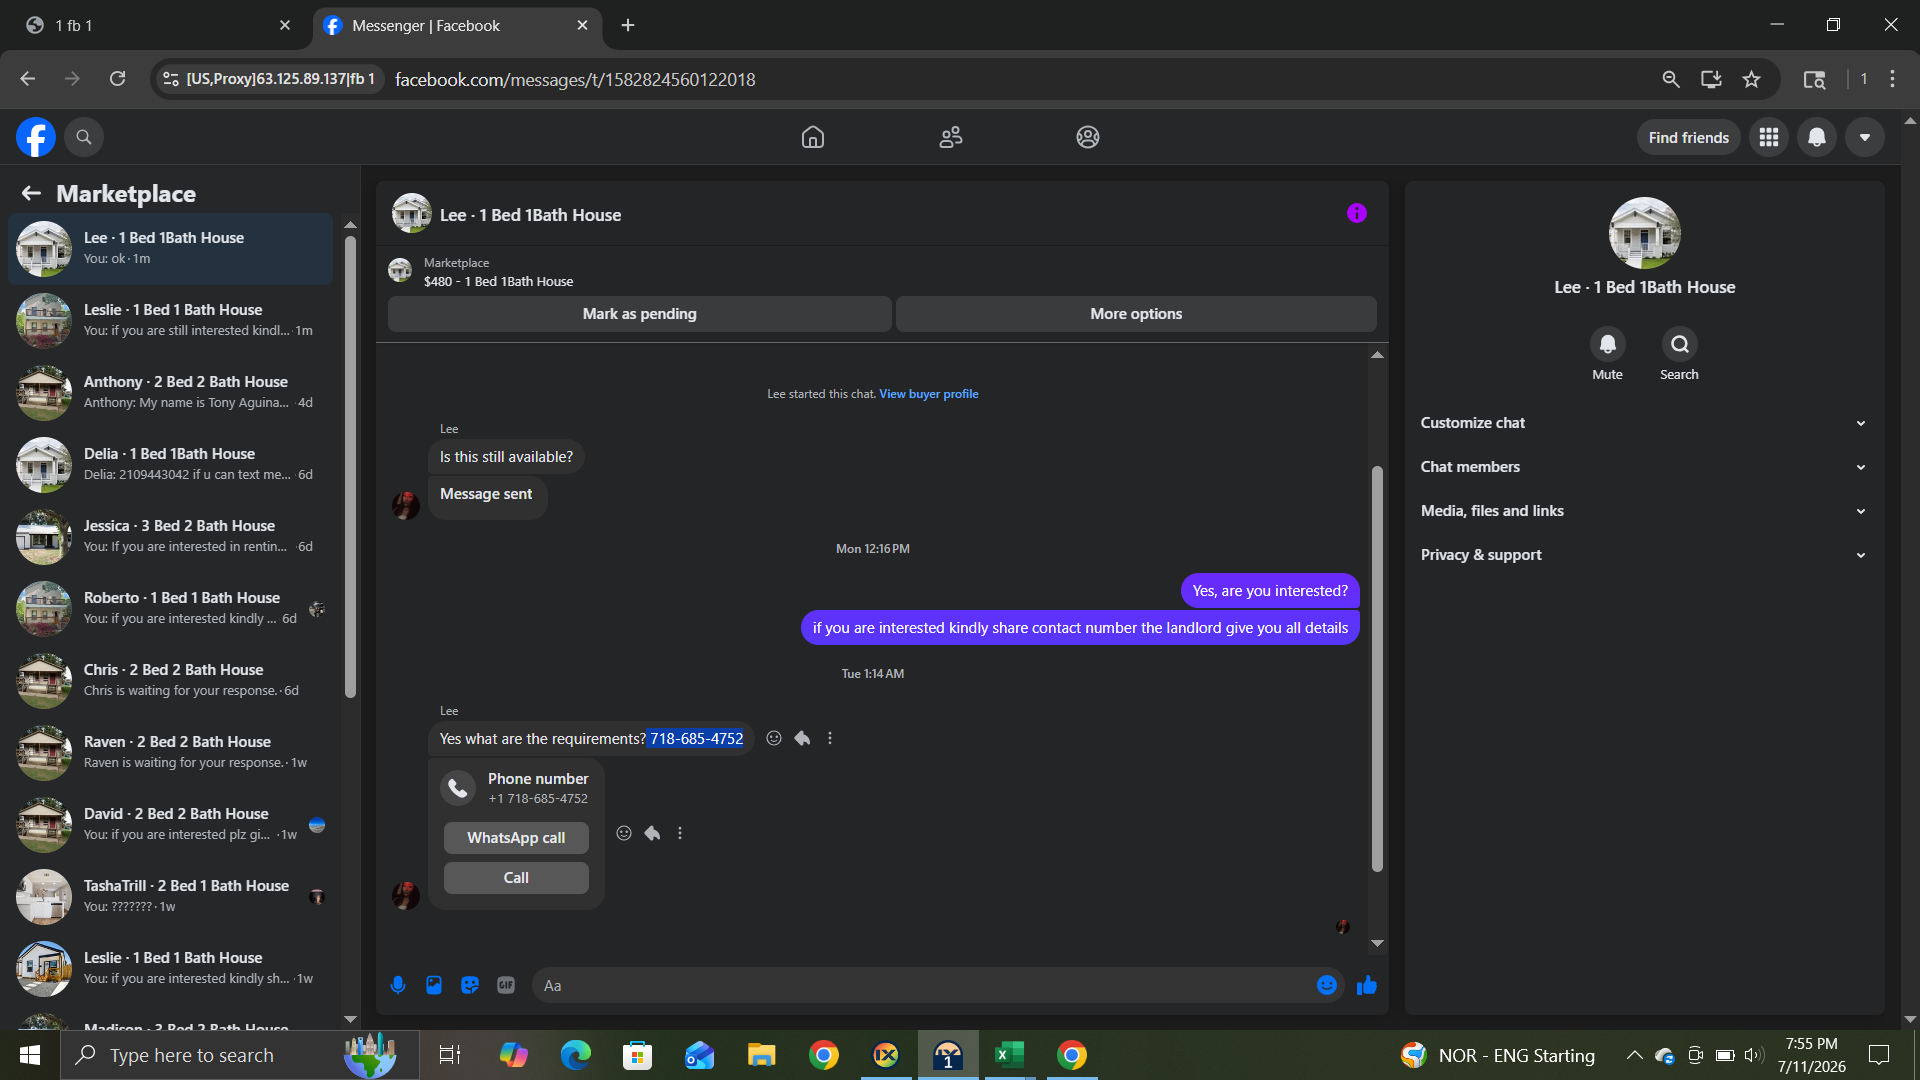Click Find friends button

coord(1689,137)
